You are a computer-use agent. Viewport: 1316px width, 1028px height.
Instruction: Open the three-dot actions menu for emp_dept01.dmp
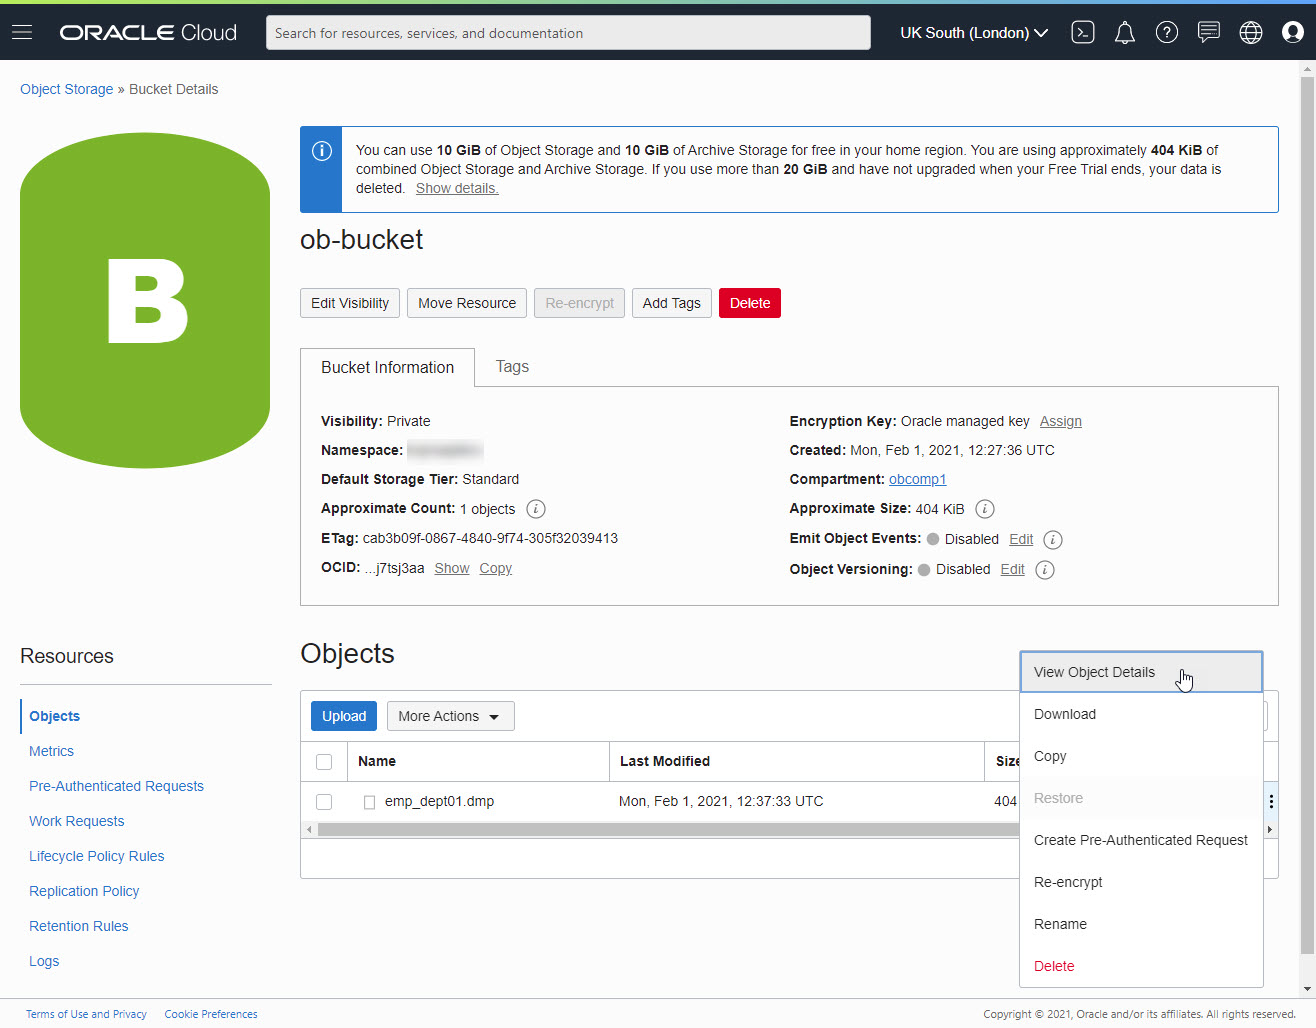click(1271, 802)
